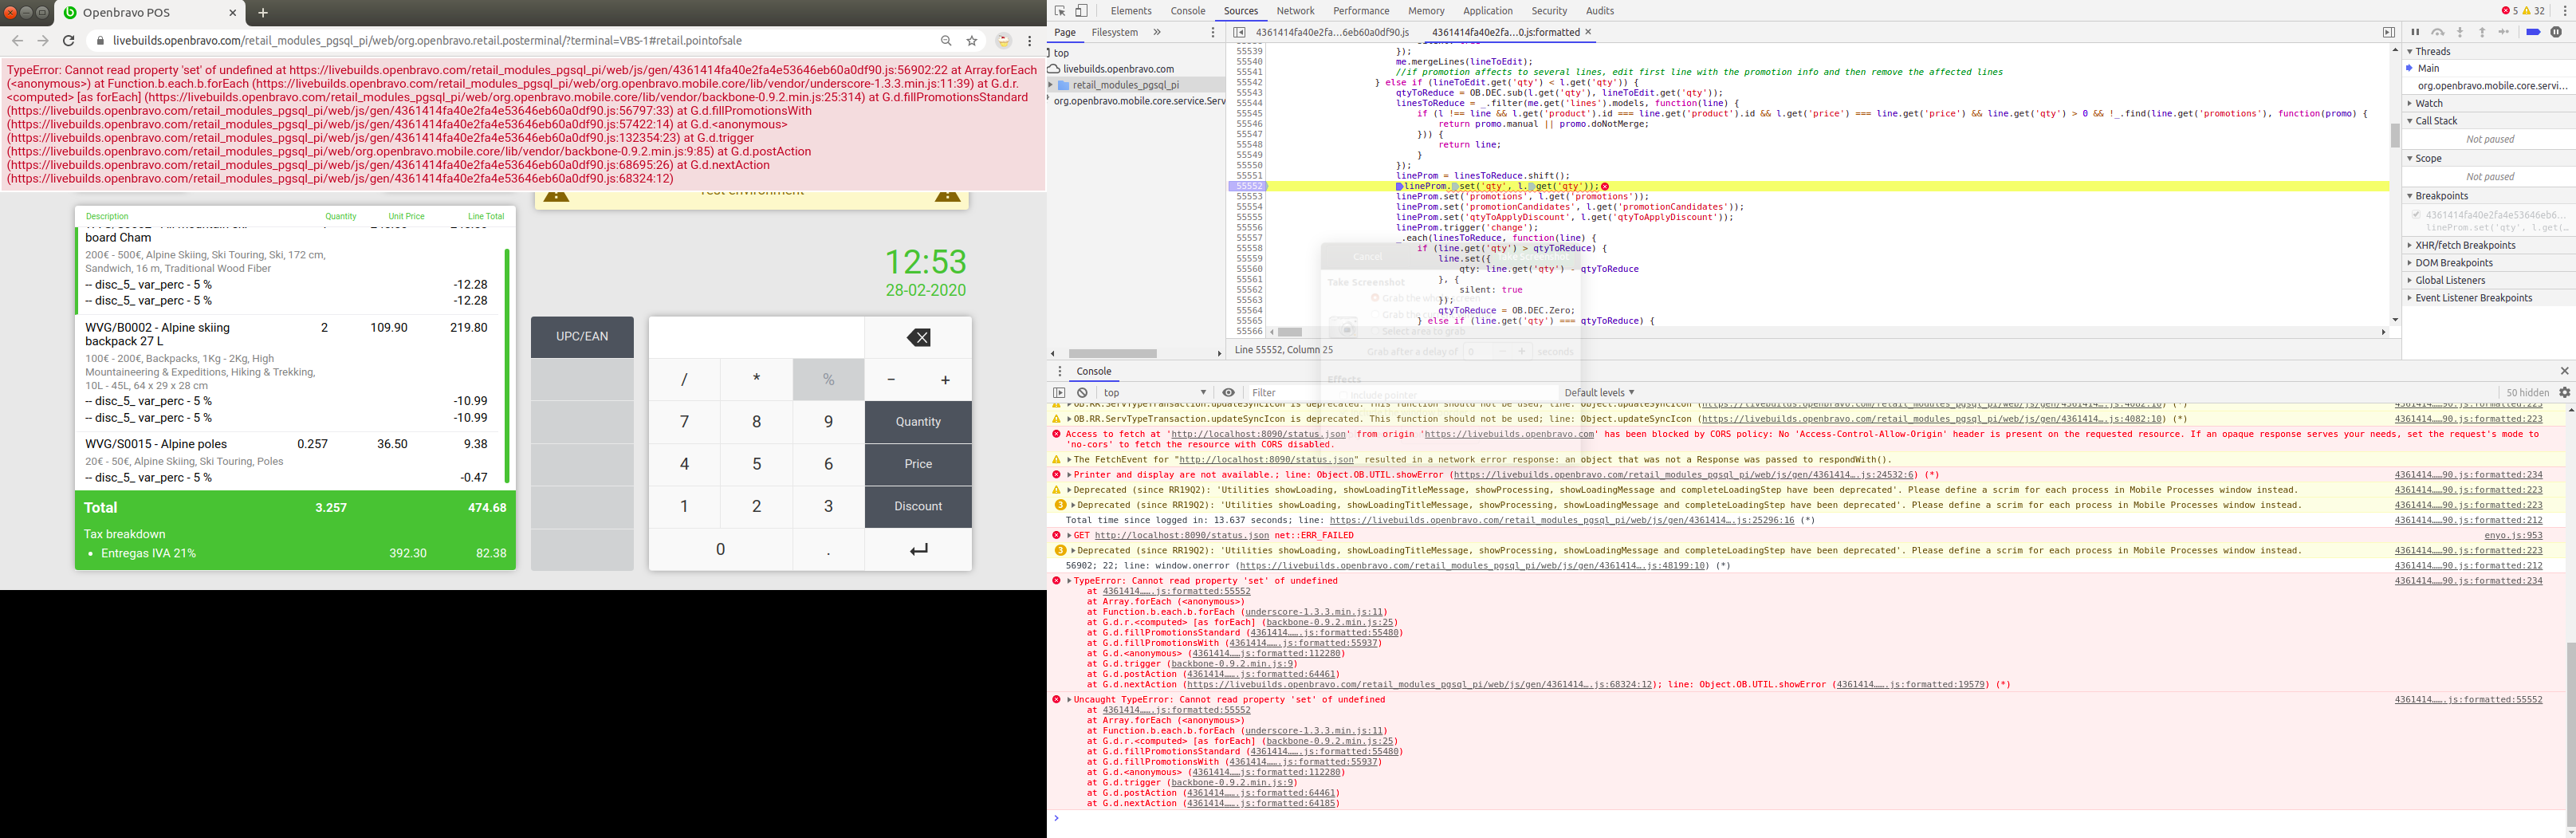This screenshot has height=838, width=2576.
Task: Toggle deactivate breakpoints button
Action: 2533,32
